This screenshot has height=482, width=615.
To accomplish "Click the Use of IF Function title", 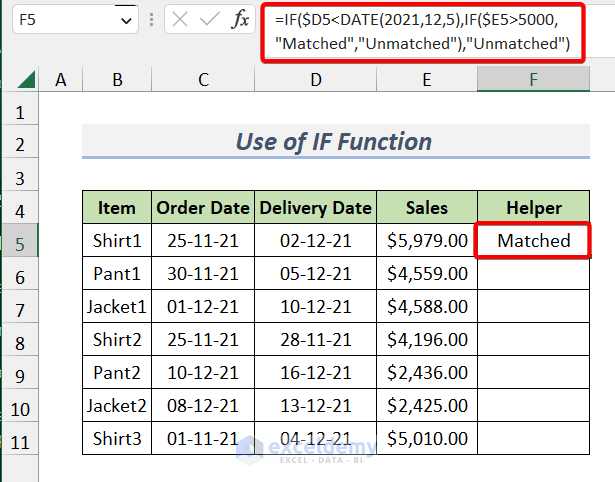I will pyautogui.click(x=334, y=142).
